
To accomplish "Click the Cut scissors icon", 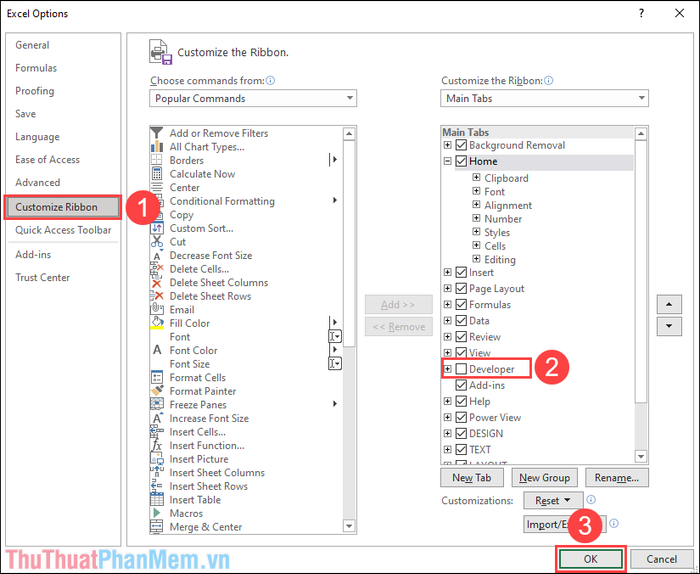I will 157,241.
